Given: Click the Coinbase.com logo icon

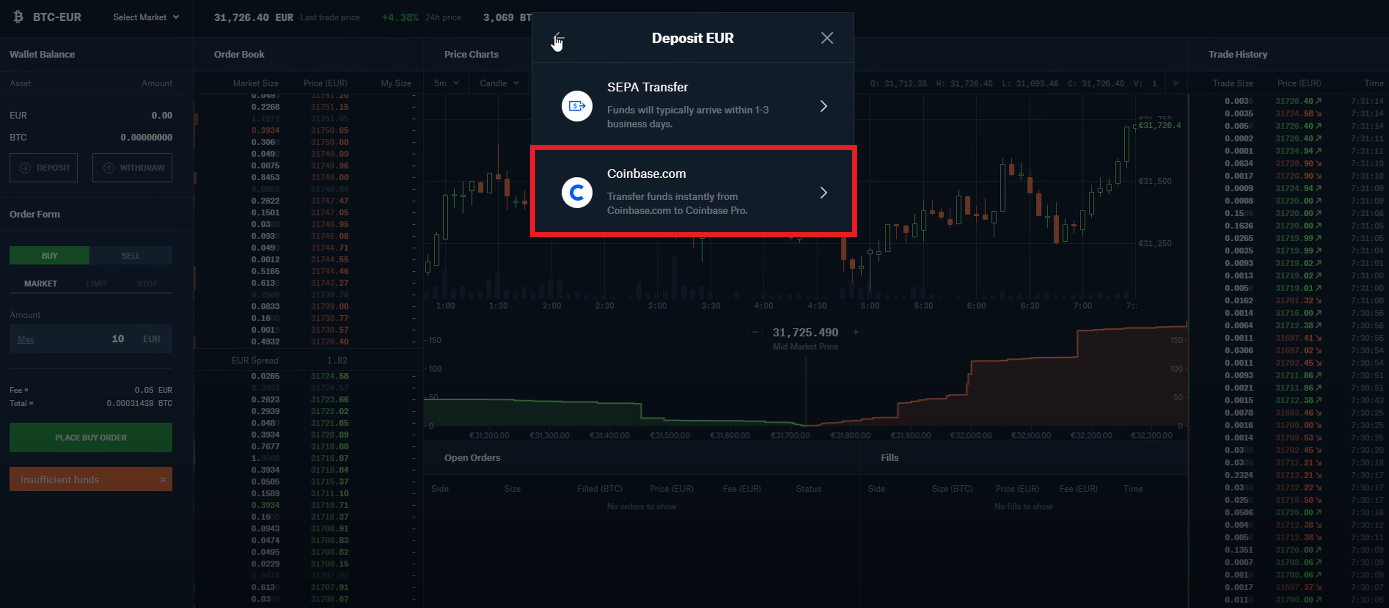Looking at the screenshot, I should pyautogui.click(x=577, y=193).
